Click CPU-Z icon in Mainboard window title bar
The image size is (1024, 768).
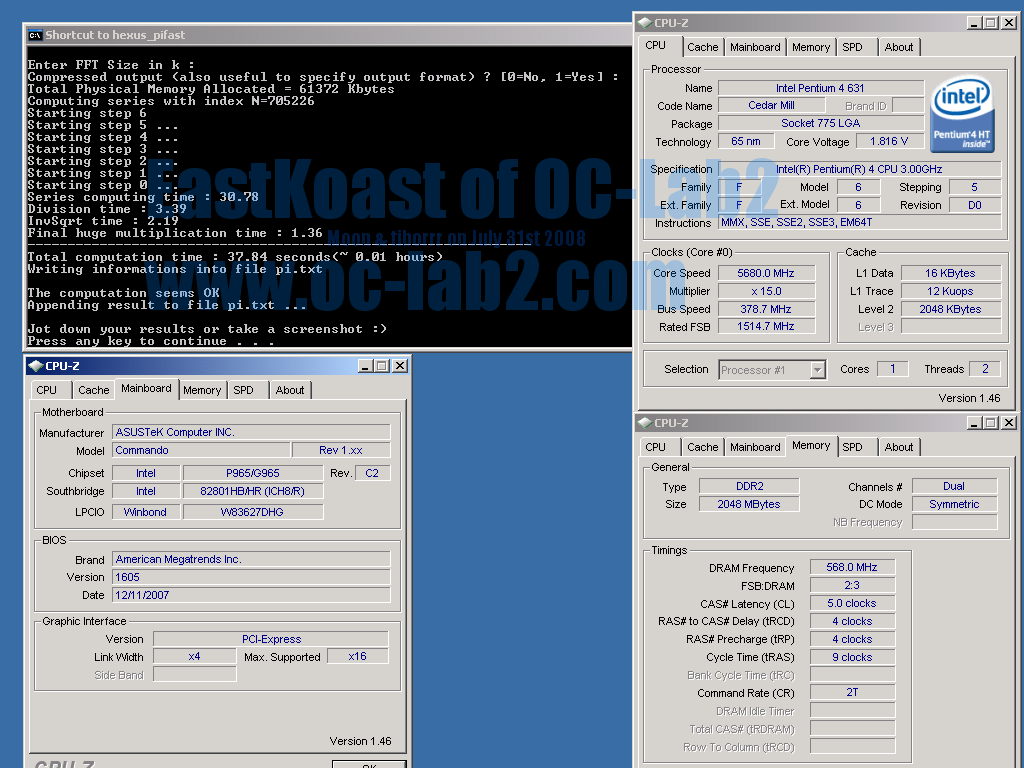click(x=37, y=366)
